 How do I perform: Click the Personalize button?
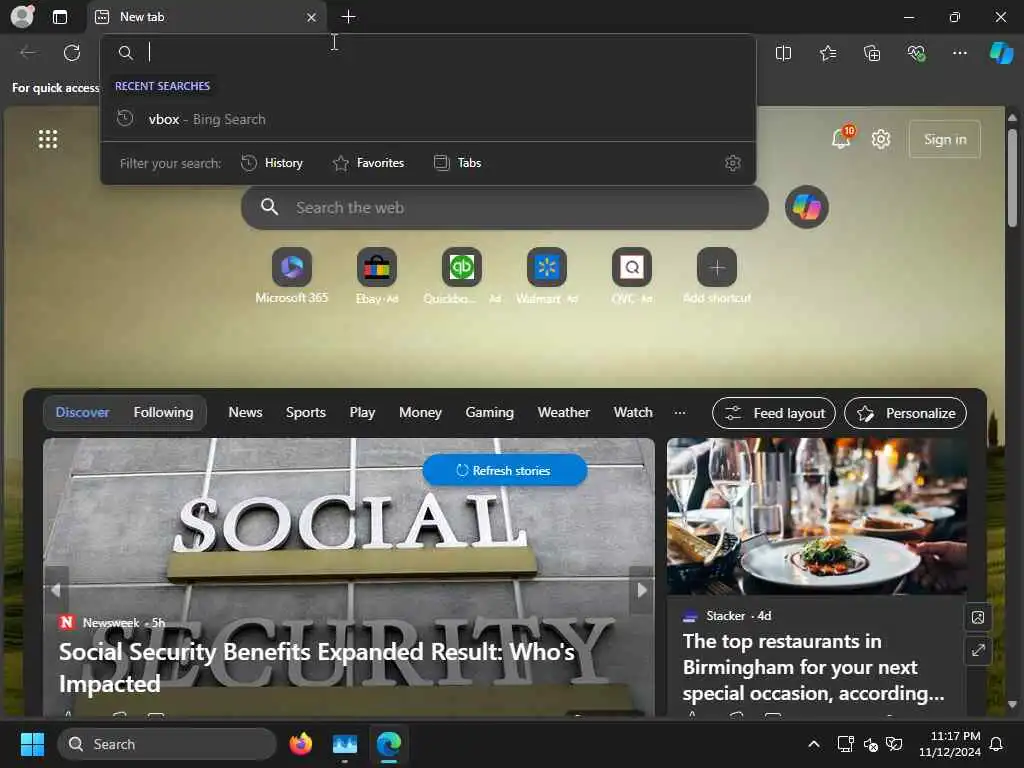coord(906,413)
